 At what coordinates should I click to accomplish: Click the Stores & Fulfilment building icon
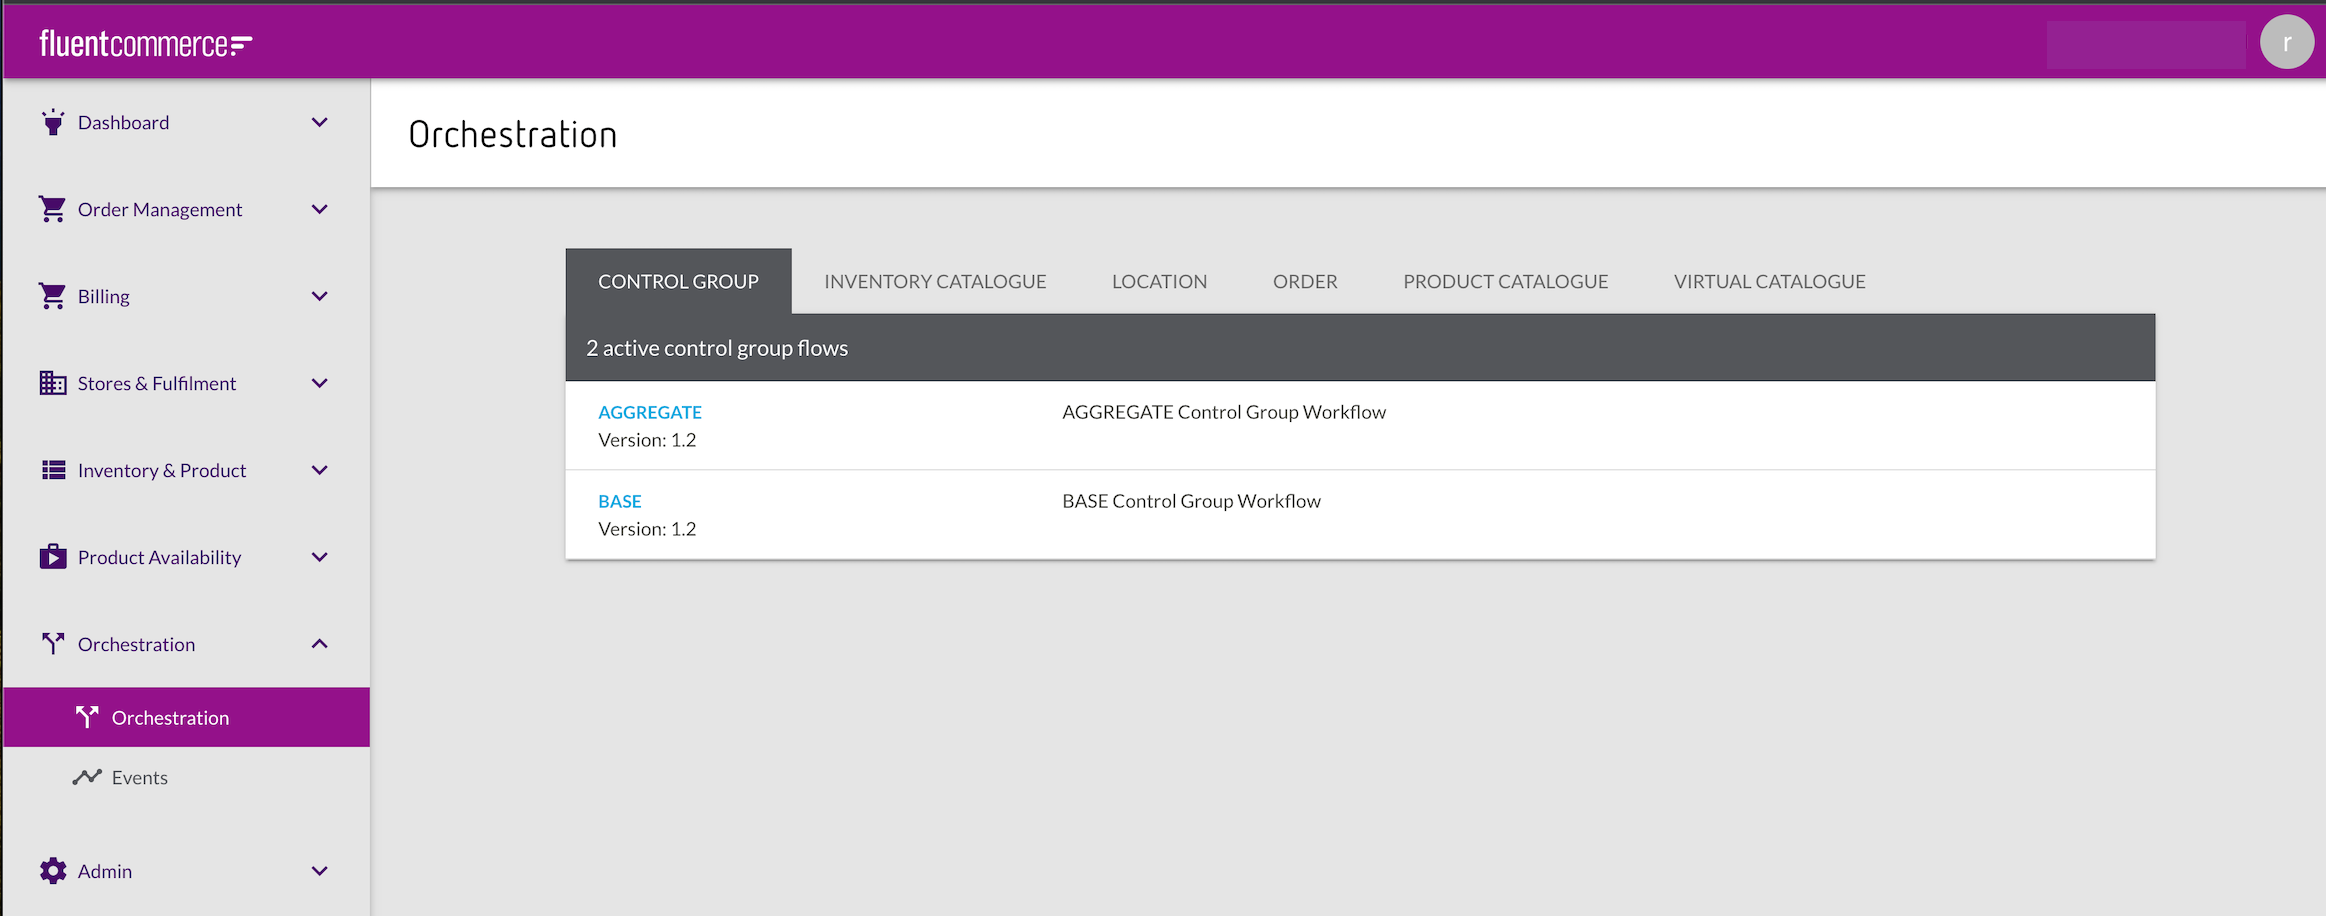[x=53, y=383]
